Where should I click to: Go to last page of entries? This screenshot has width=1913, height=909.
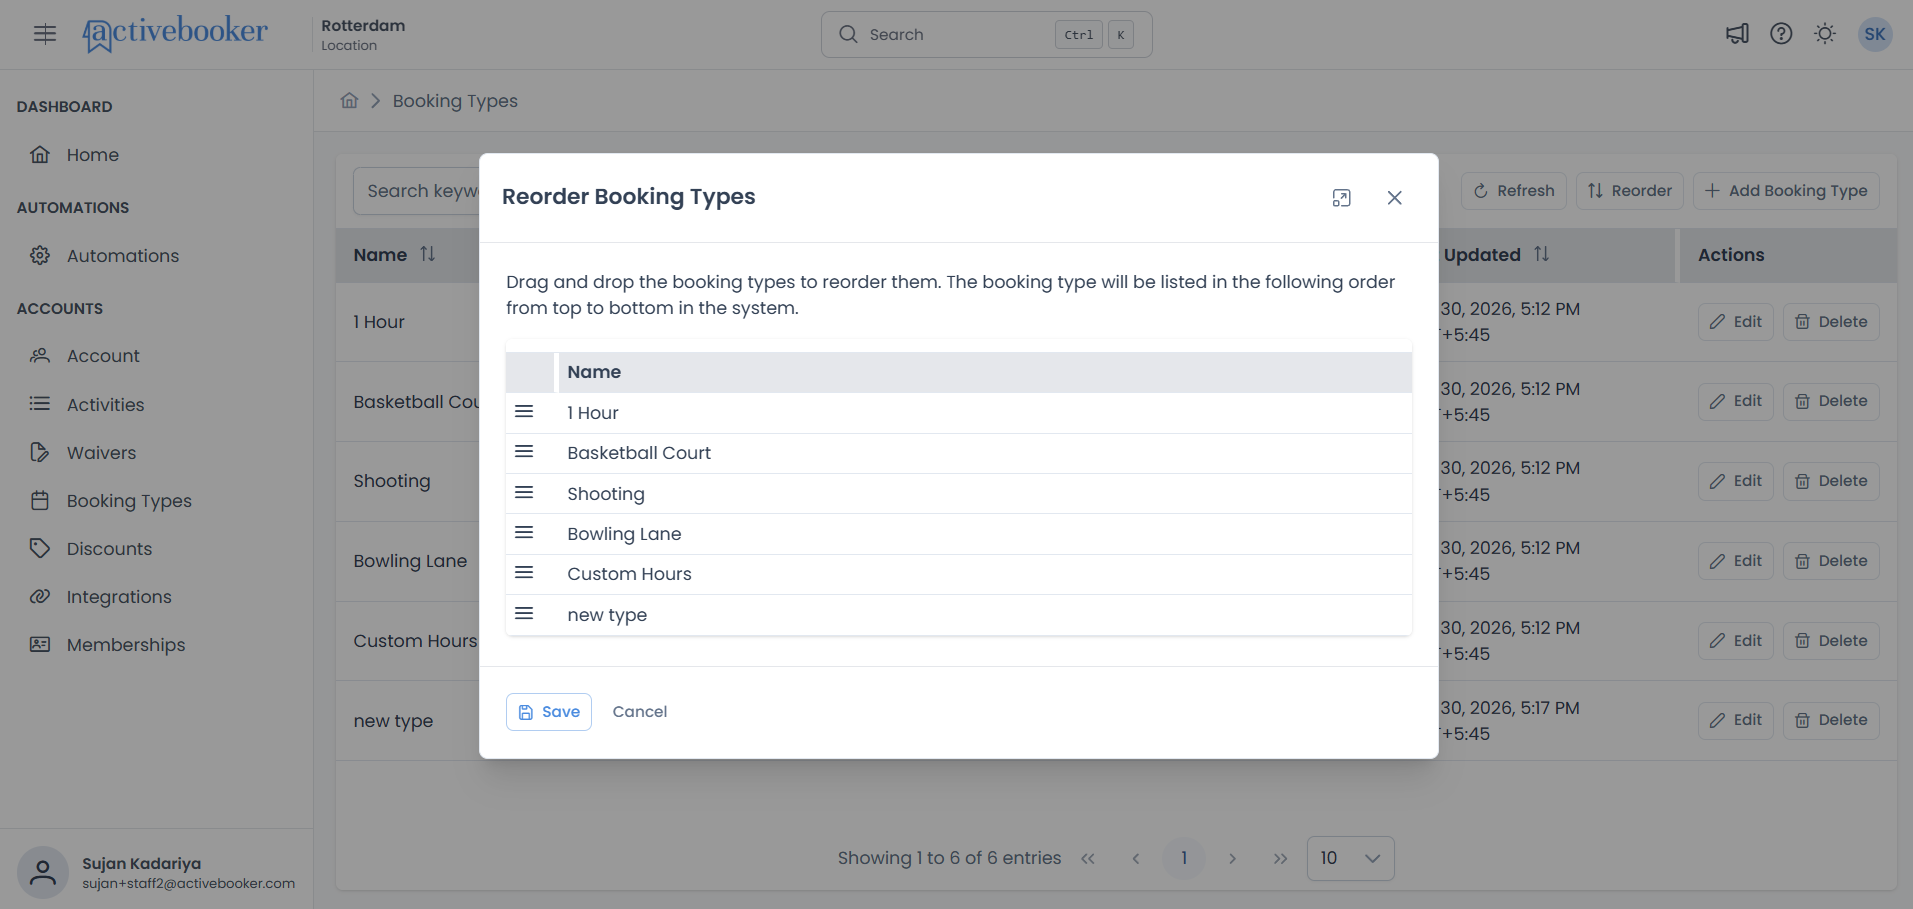1280,858
